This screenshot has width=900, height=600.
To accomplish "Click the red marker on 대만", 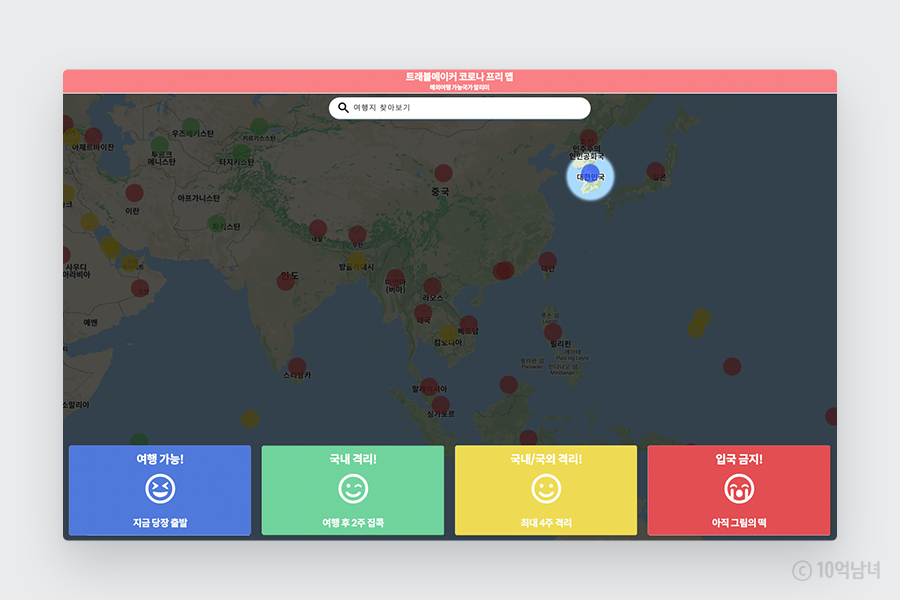I will click(548, 261).
